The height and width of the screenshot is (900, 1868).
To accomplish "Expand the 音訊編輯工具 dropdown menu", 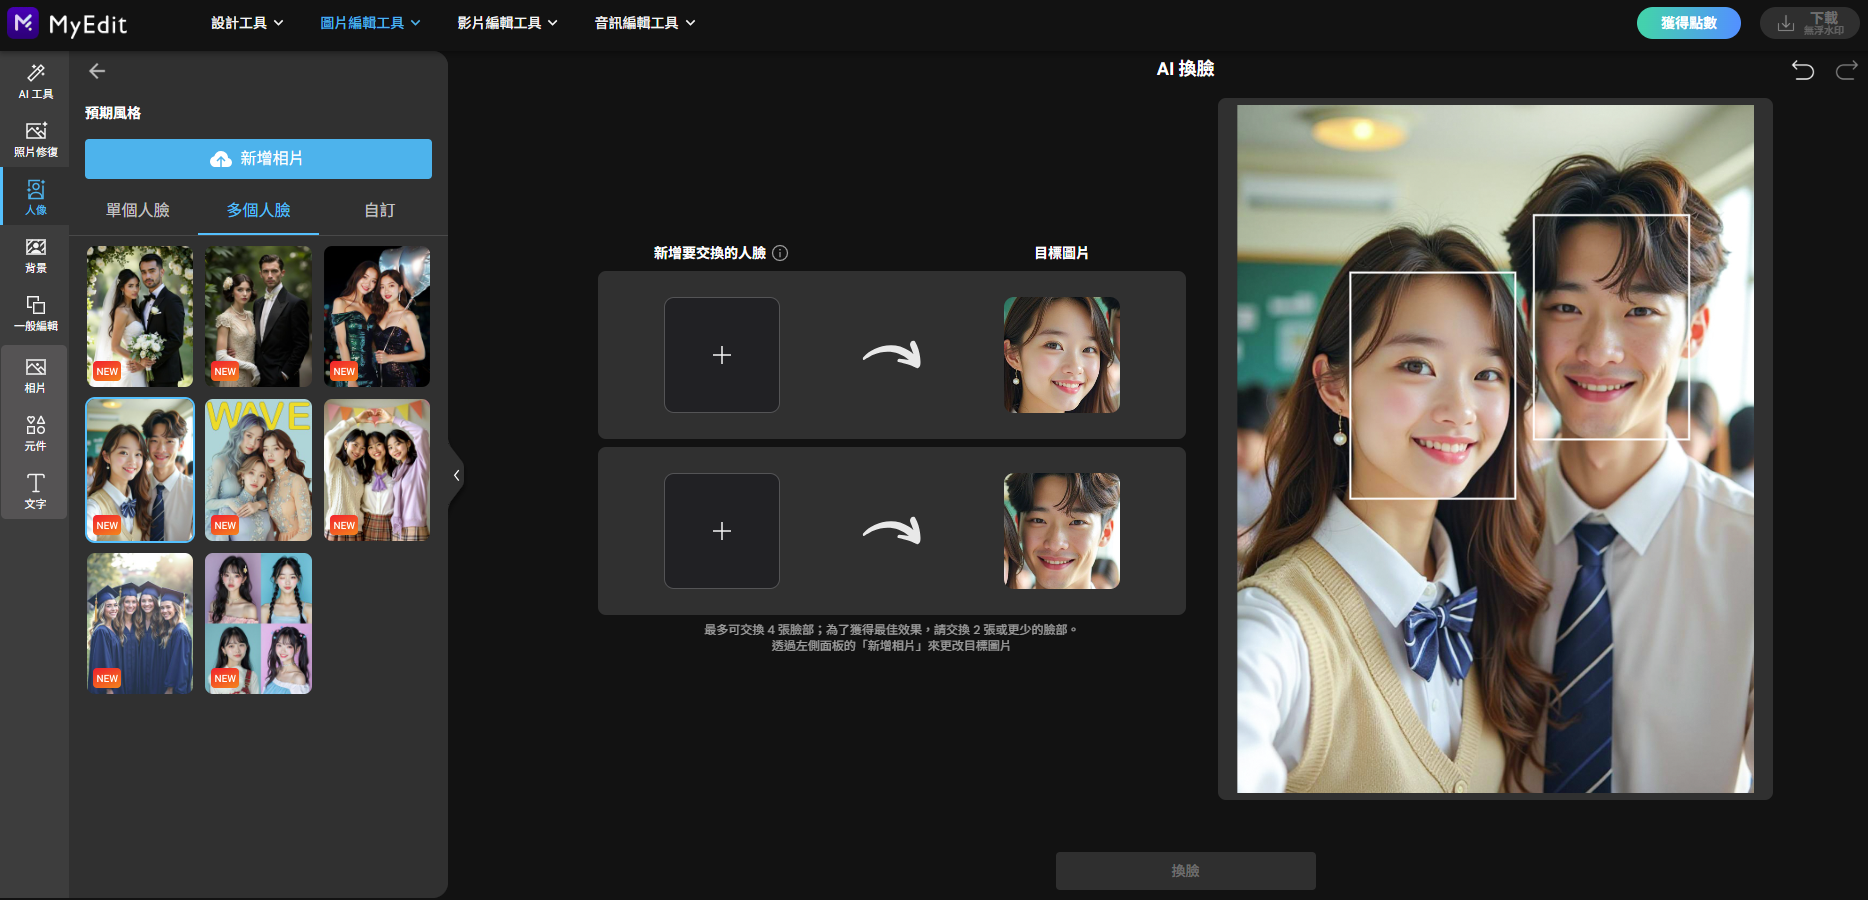I will [x=645, y=23].
